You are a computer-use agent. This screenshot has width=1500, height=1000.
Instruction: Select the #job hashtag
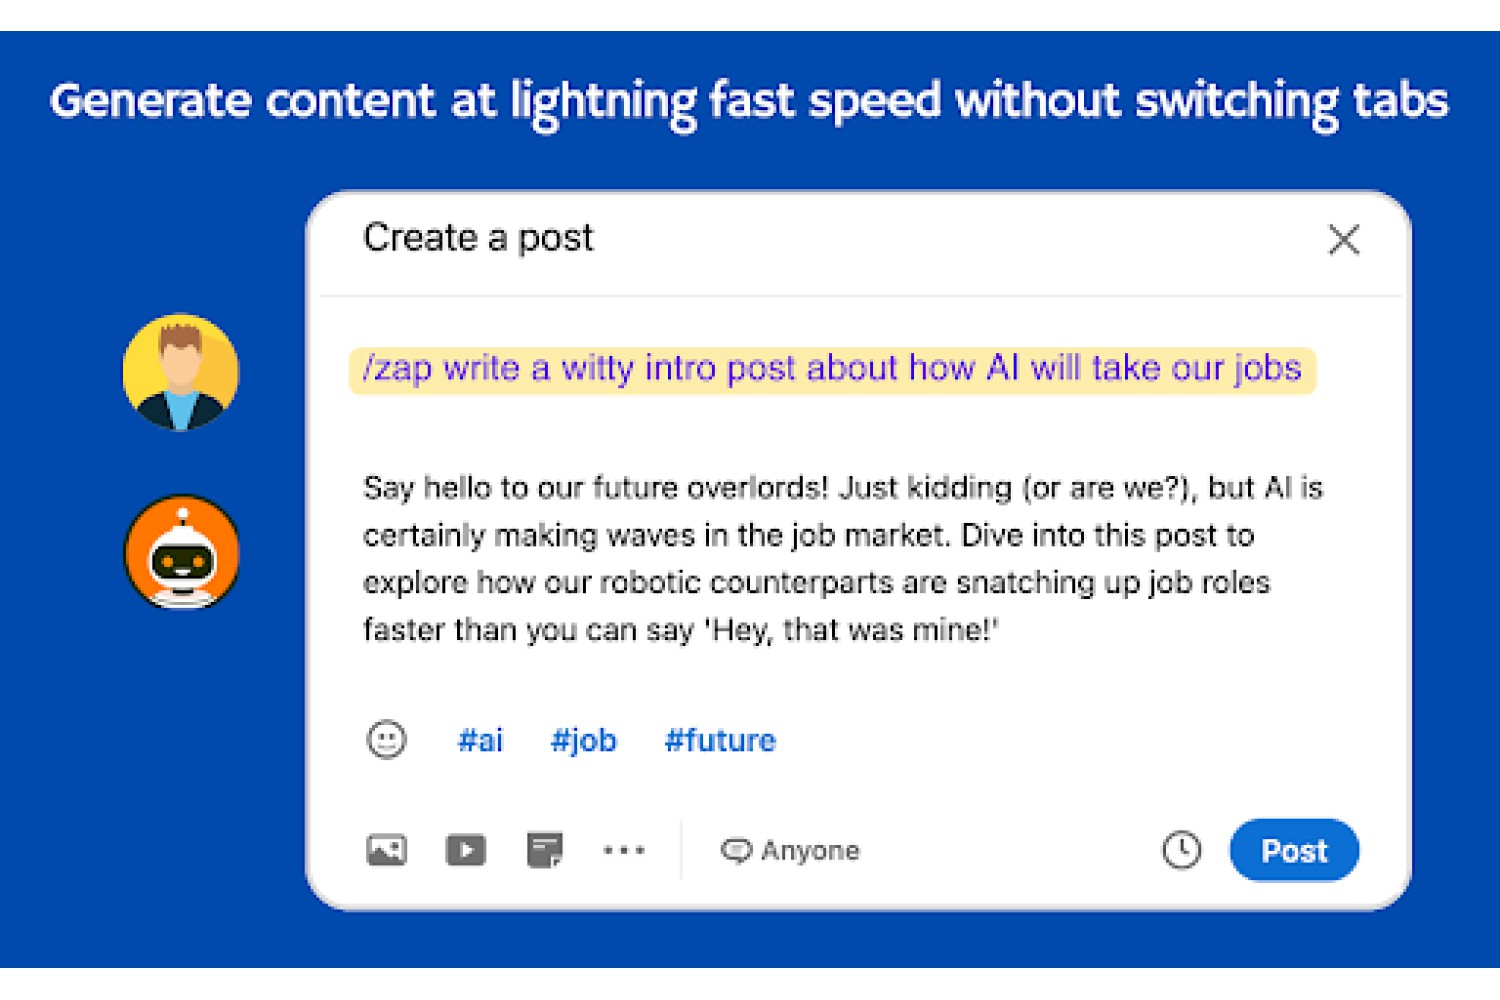coord(584,741)
